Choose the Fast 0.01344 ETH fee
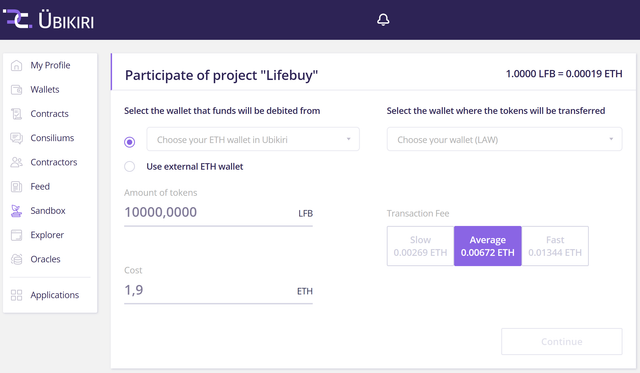 tap(555, 246)
